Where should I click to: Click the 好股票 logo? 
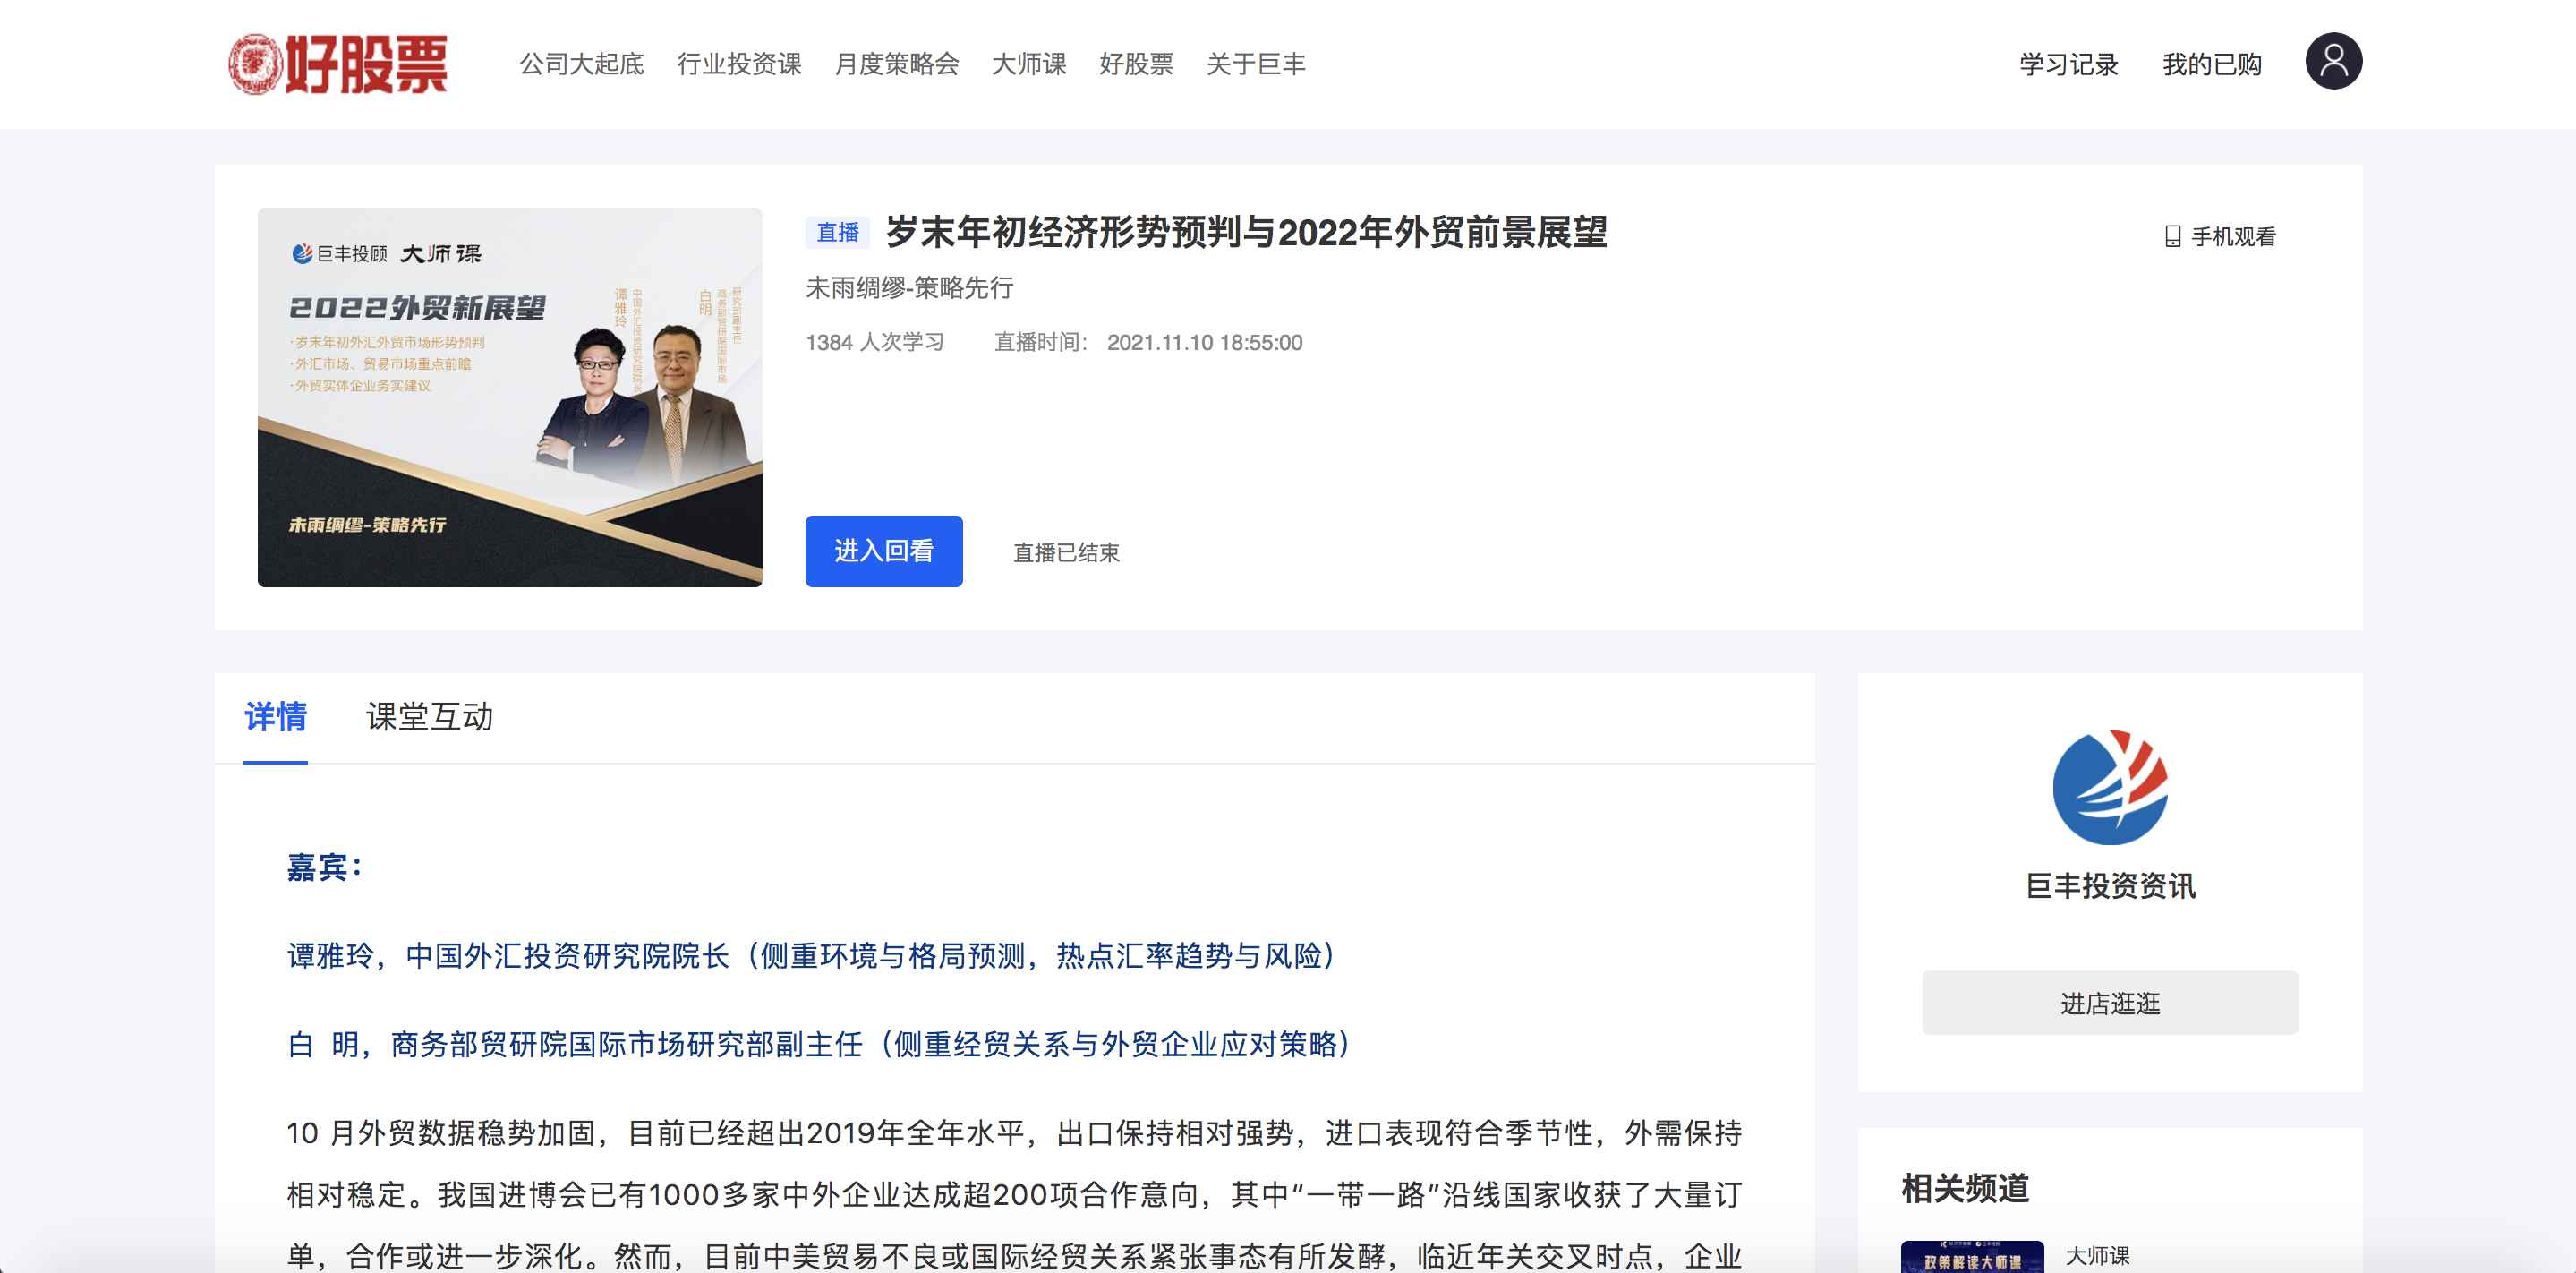[x=338, y=64]
